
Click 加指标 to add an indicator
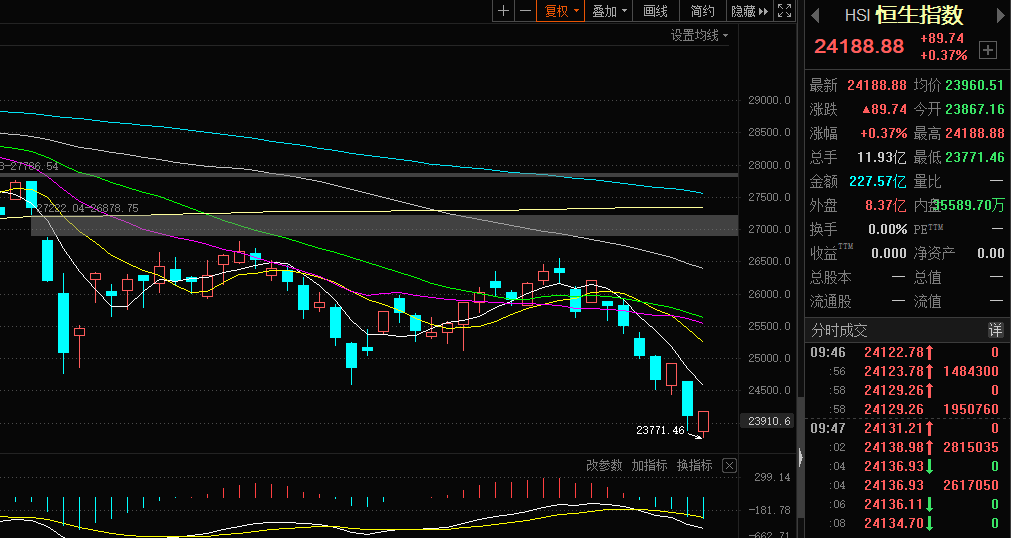point(650,466)
